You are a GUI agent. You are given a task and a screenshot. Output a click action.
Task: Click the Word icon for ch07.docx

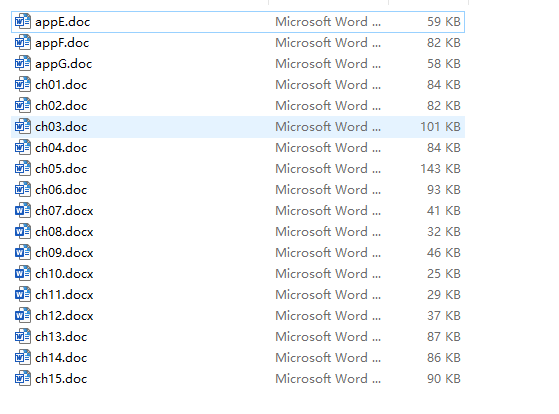(22, 211)
